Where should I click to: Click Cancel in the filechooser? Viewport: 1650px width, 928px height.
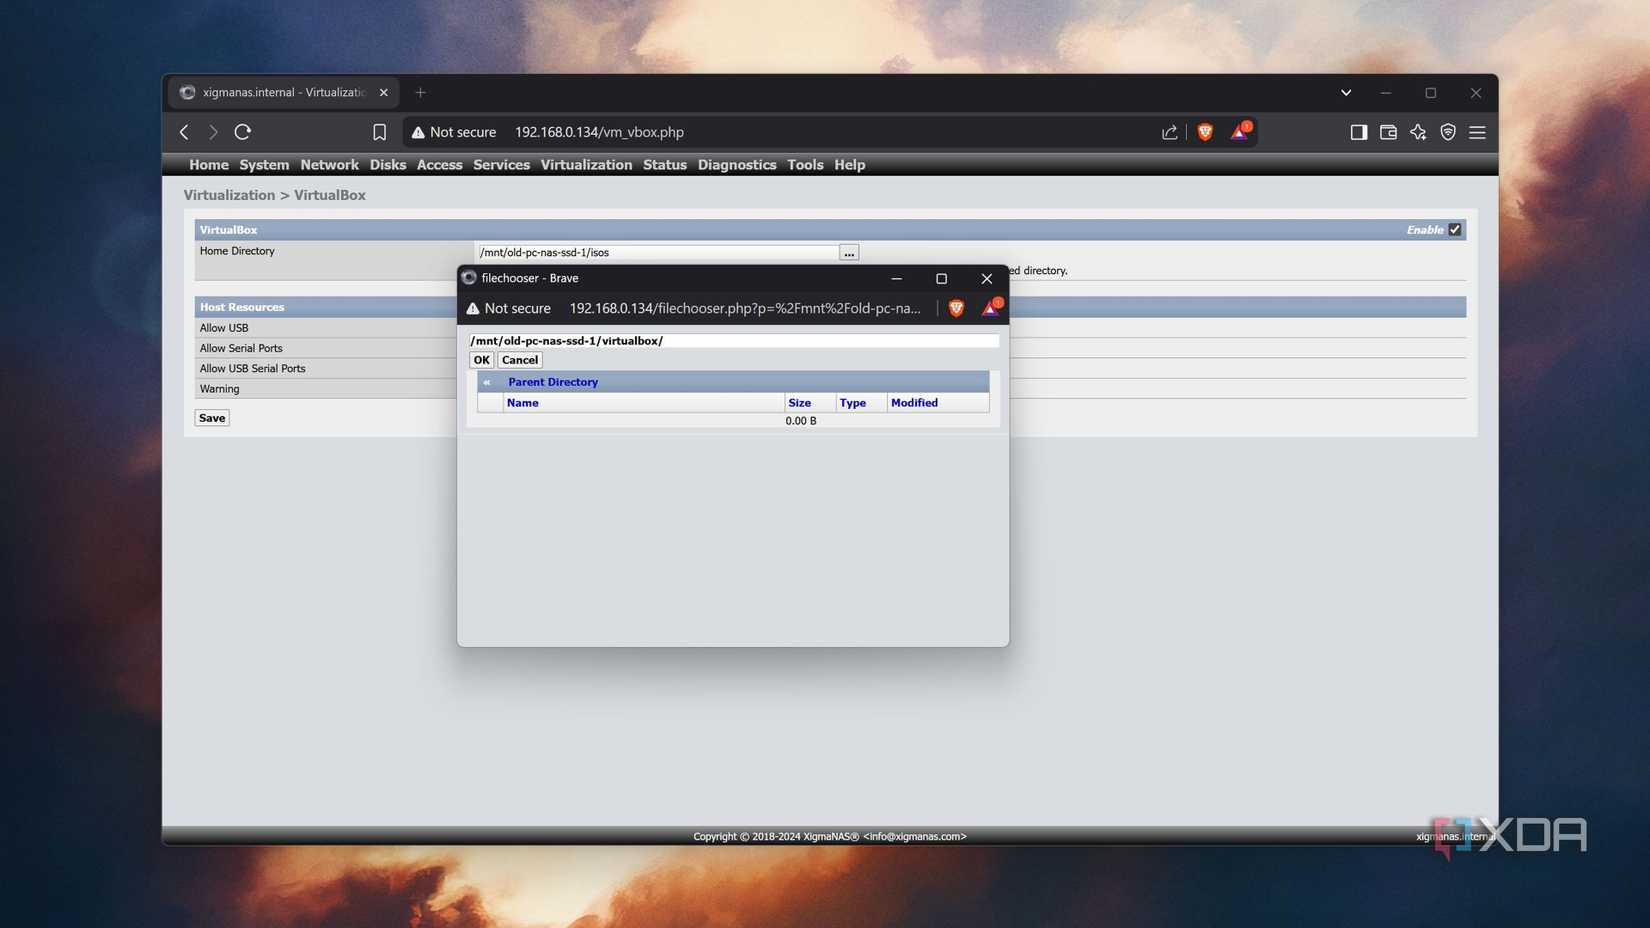tap(520, 360)
